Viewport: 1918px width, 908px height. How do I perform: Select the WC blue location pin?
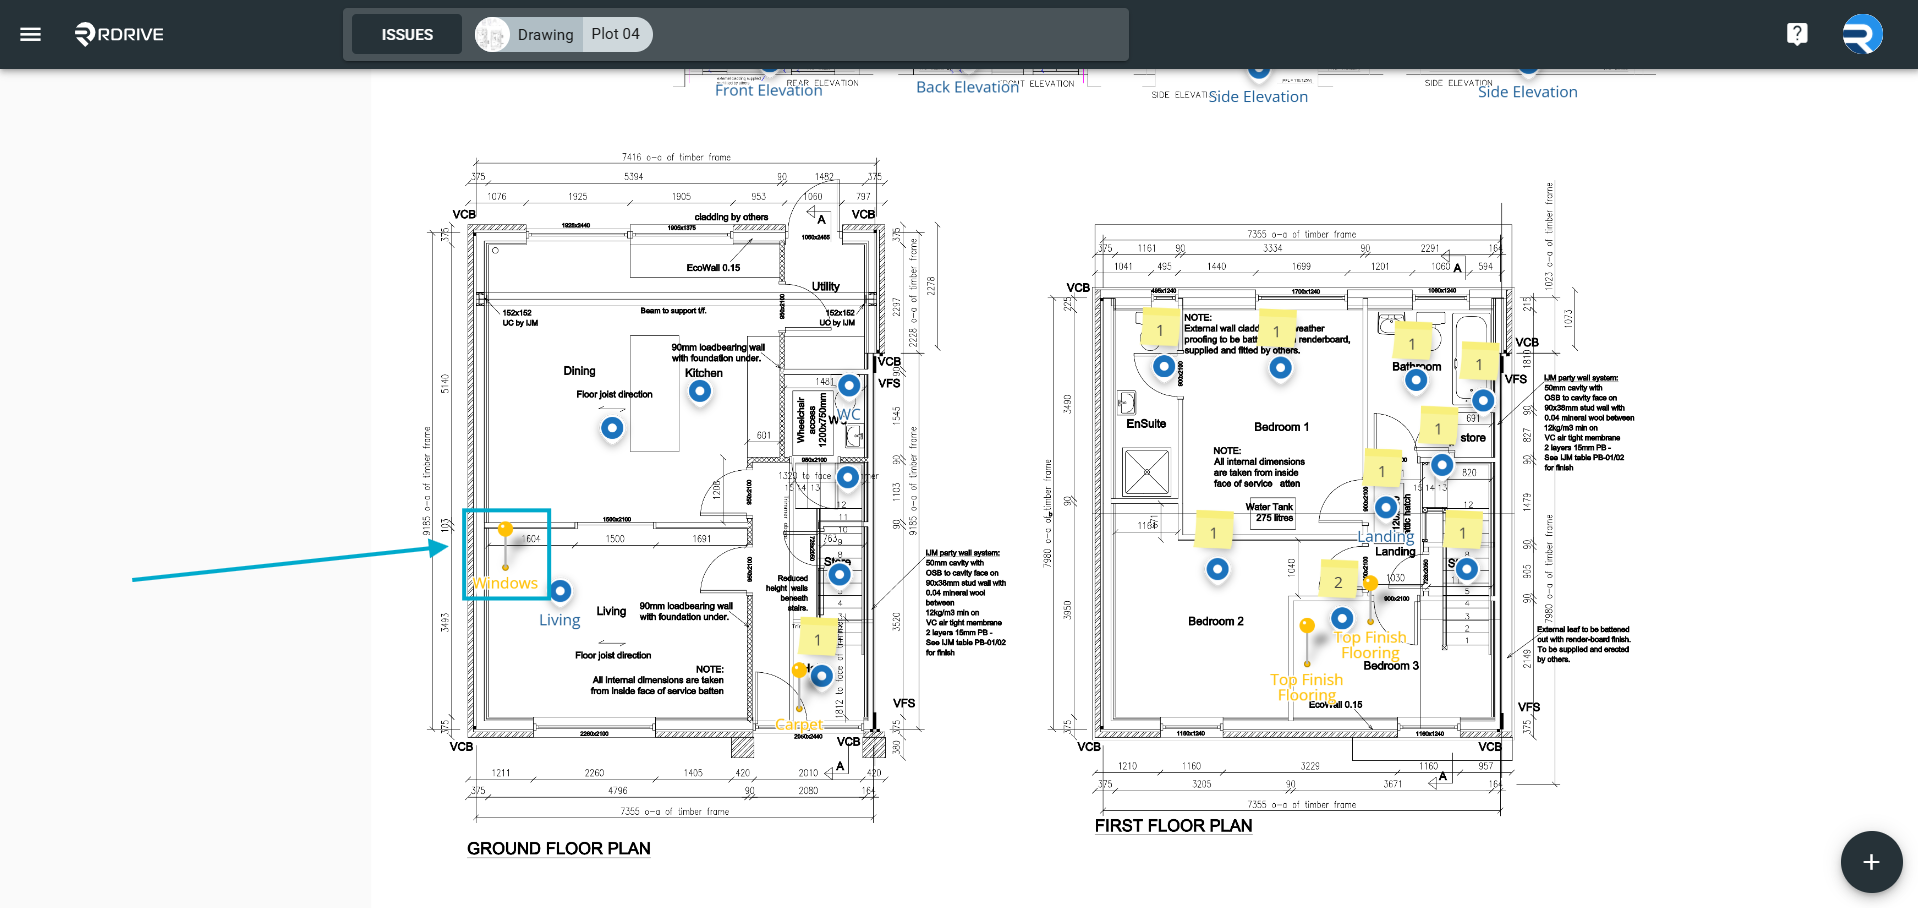click(x=849, y=385)
